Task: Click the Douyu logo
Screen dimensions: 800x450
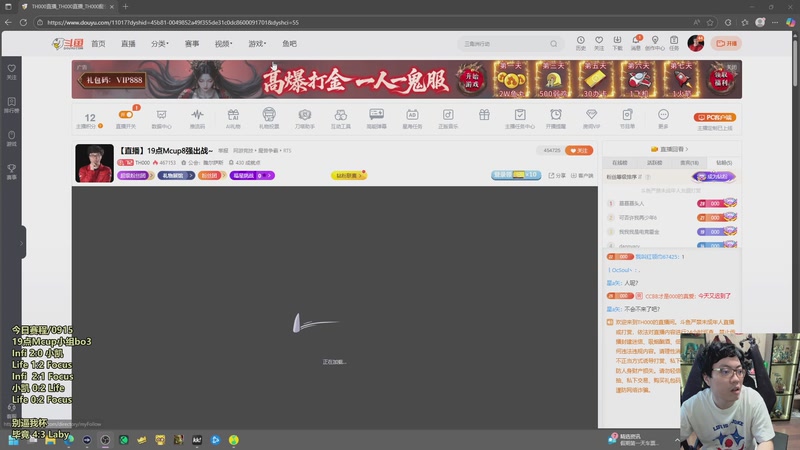Action: pos(67,44)
